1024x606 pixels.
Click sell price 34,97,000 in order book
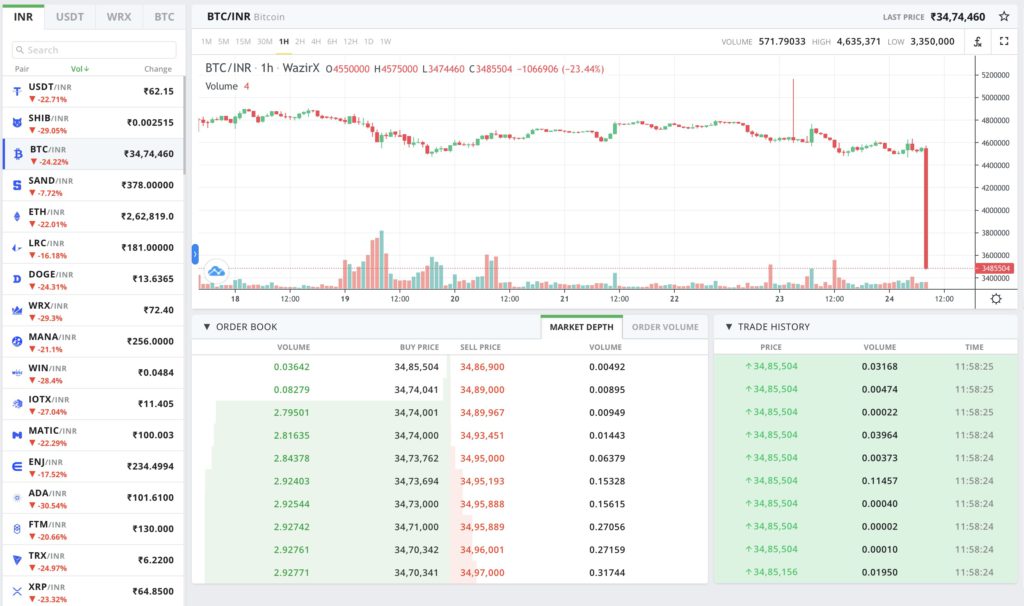[482, 573]
